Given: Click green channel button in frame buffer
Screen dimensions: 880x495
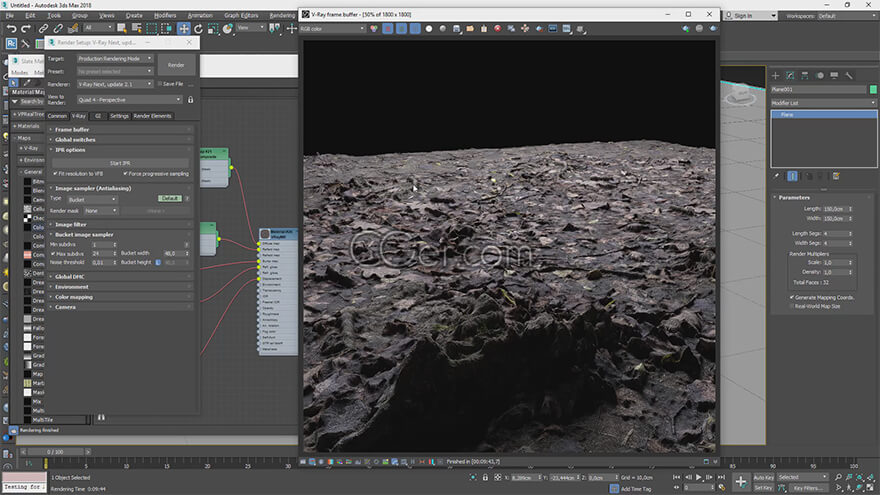Looking at the screenshot, I should pos(401,28).
